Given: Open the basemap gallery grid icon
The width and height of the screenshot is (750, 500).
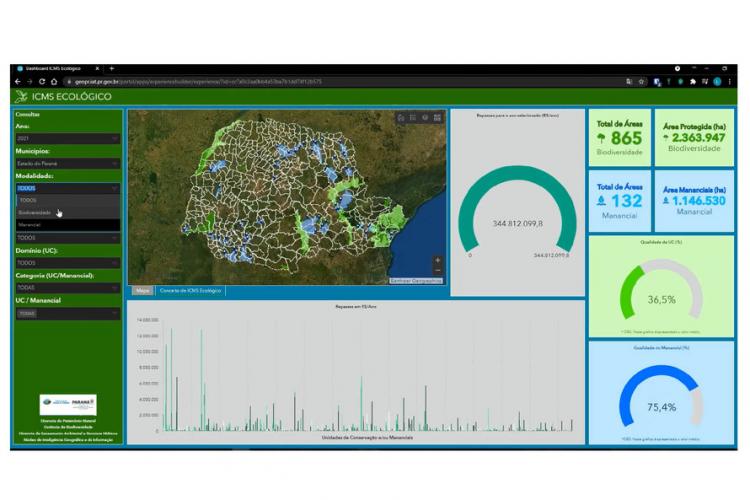Looking at the screenshot, I should coord(438,117).
